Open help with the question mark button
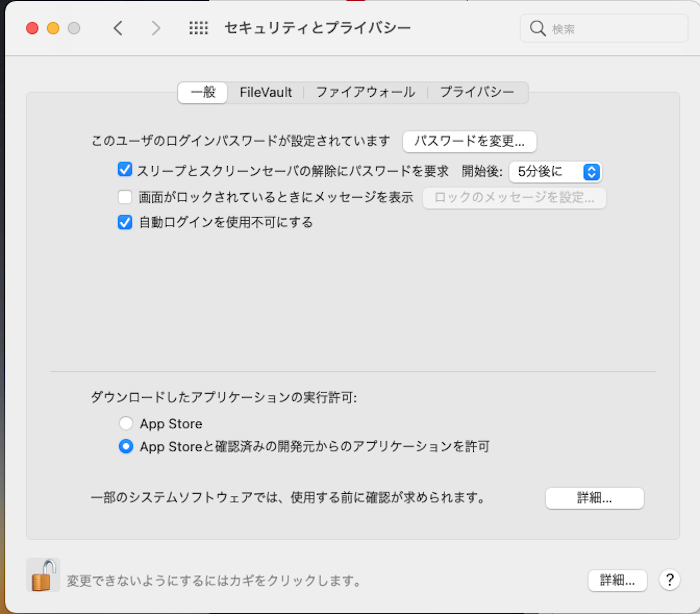Image resolution: width=700 pixels, height=614 pixels. point(669,580)
